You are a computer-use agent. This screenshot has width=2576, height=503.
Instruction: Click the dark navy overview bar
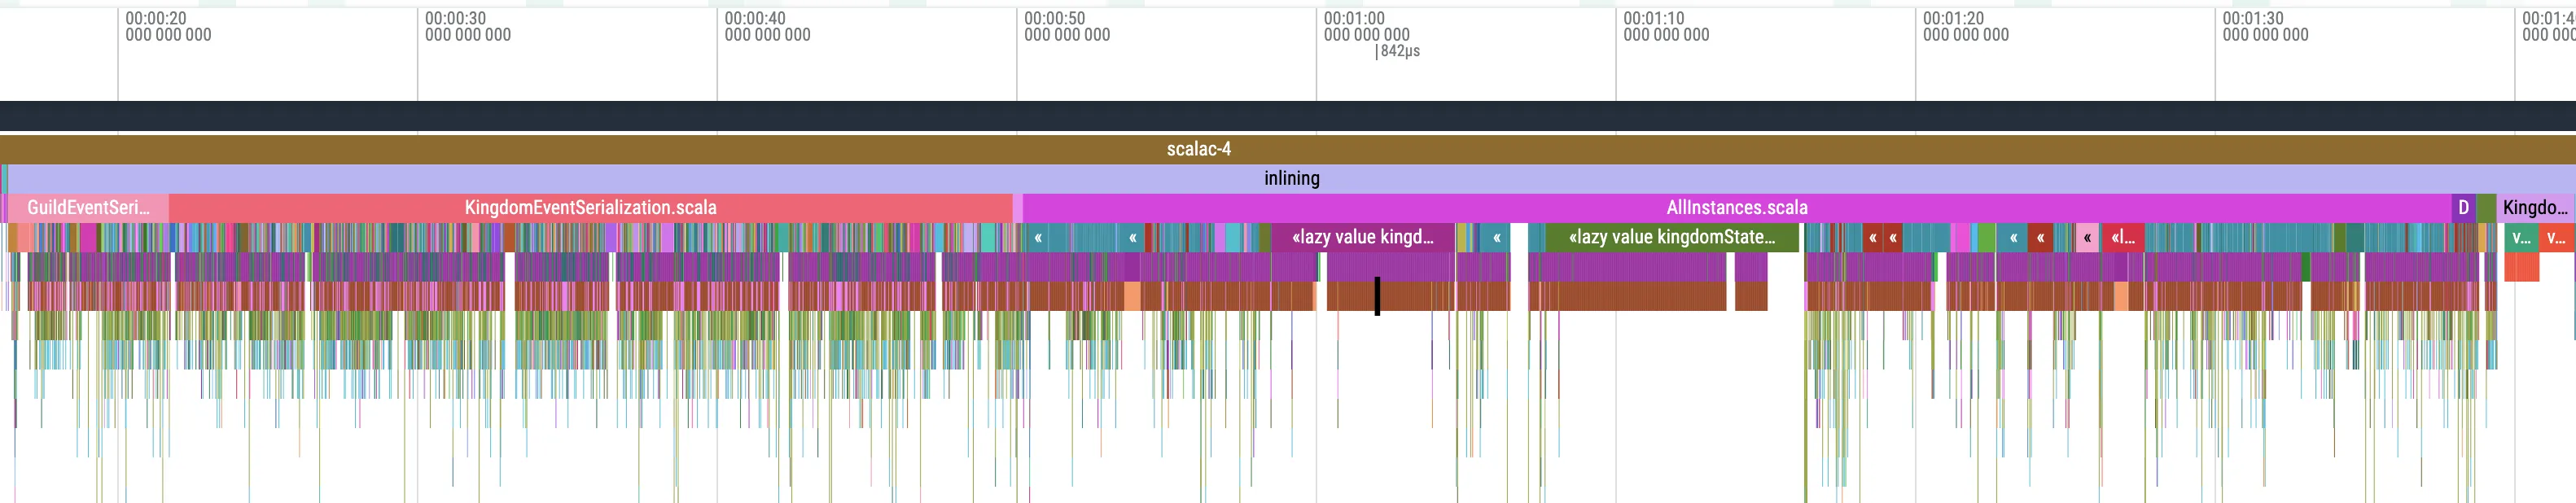click(x=1288, y=115)
